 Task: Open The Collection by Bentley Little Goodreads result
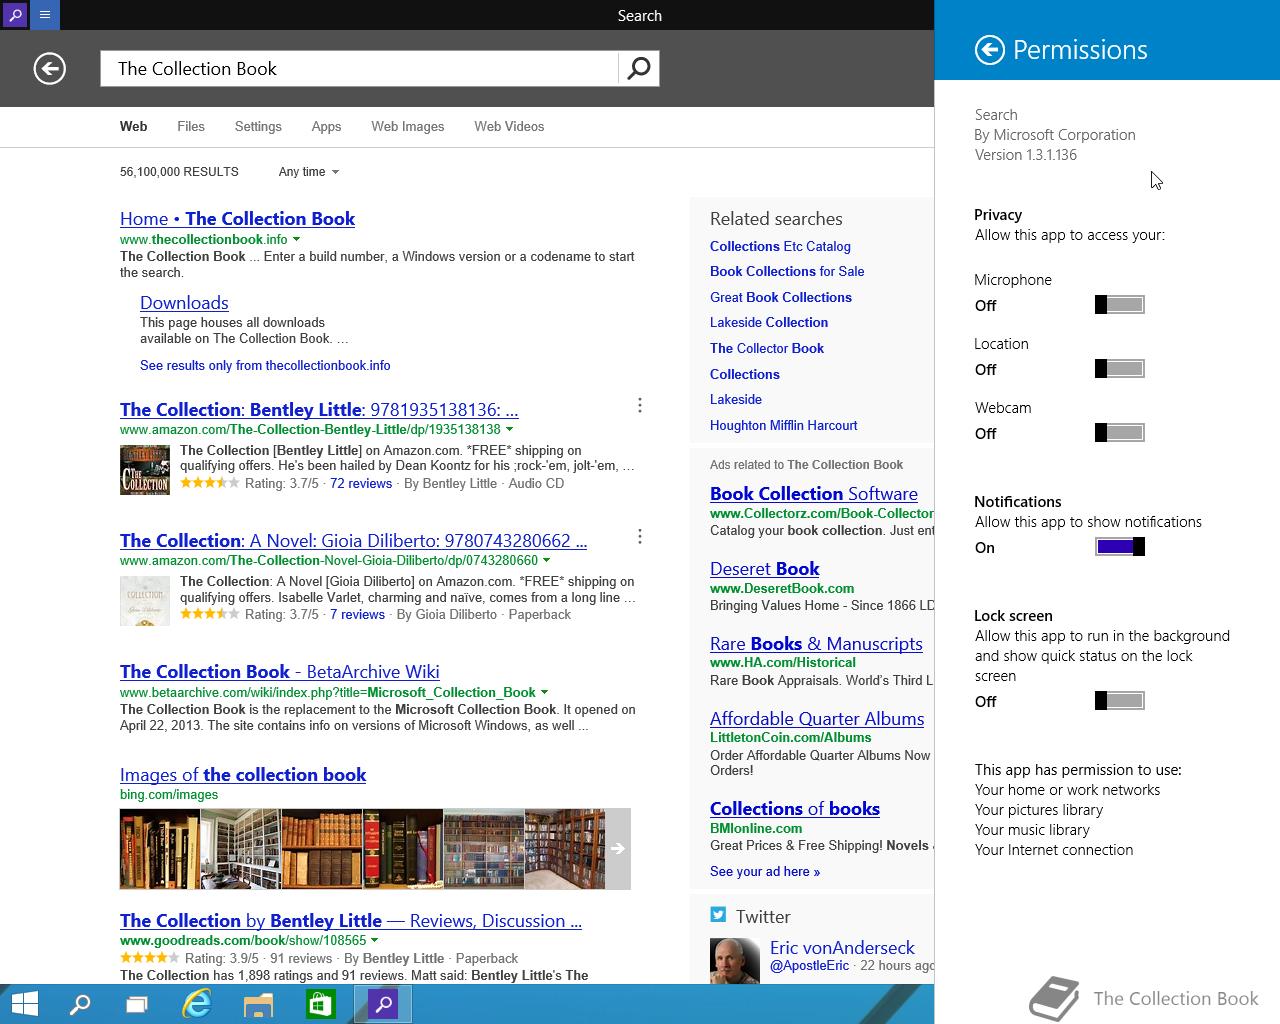[x=351, y=921]
